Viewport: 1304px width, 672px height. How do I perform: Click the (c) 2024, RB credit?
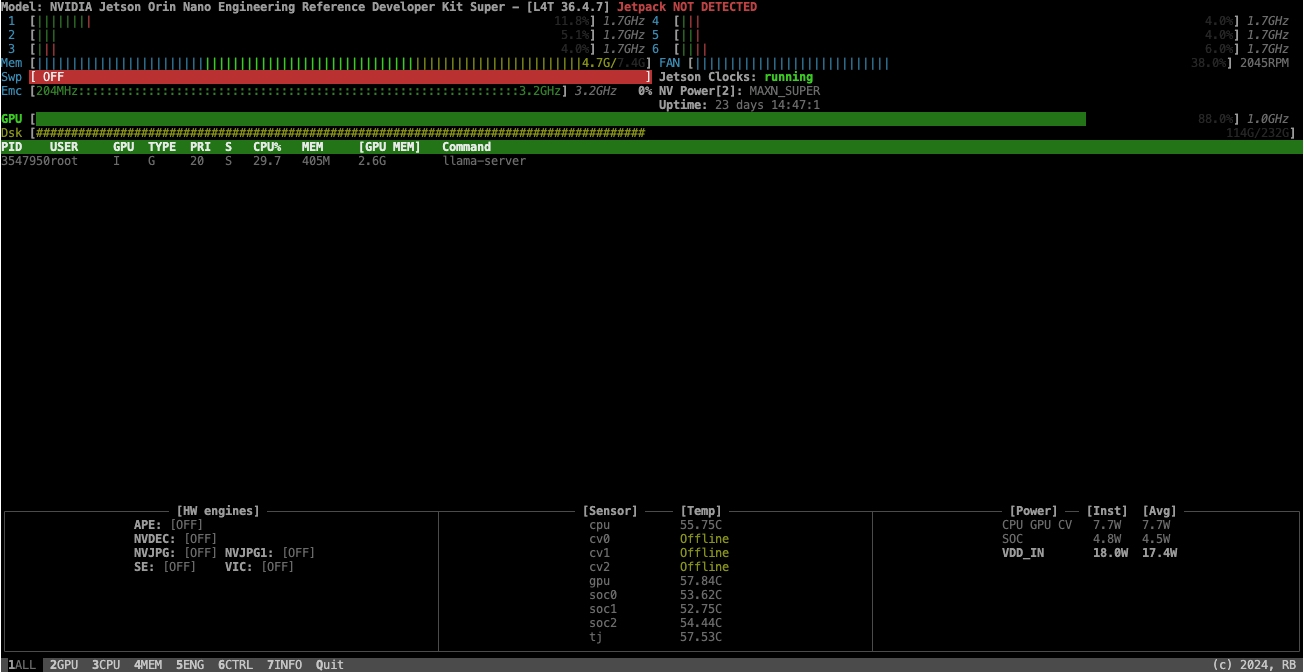pos(1254,665)
